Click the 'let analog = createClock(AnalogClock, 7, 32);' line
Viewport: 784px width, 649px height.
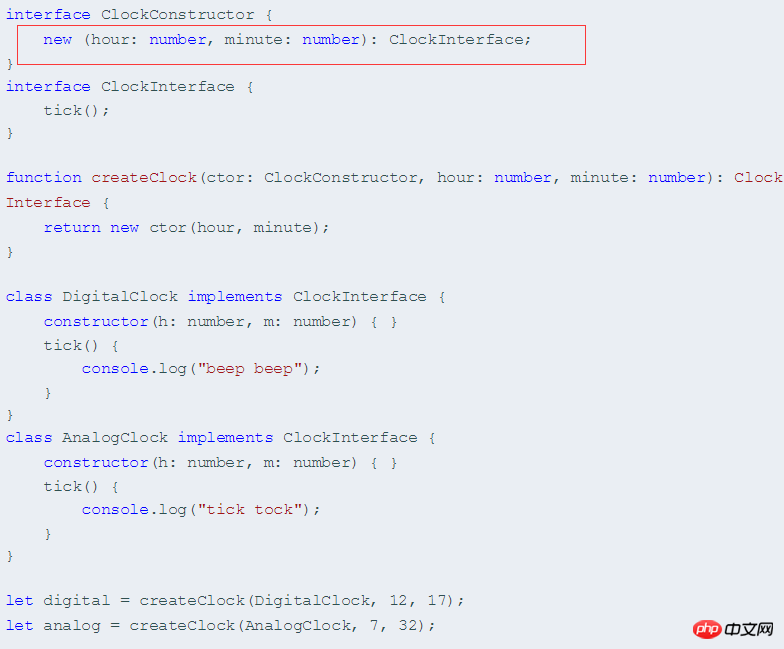click(x=220, y=625)
